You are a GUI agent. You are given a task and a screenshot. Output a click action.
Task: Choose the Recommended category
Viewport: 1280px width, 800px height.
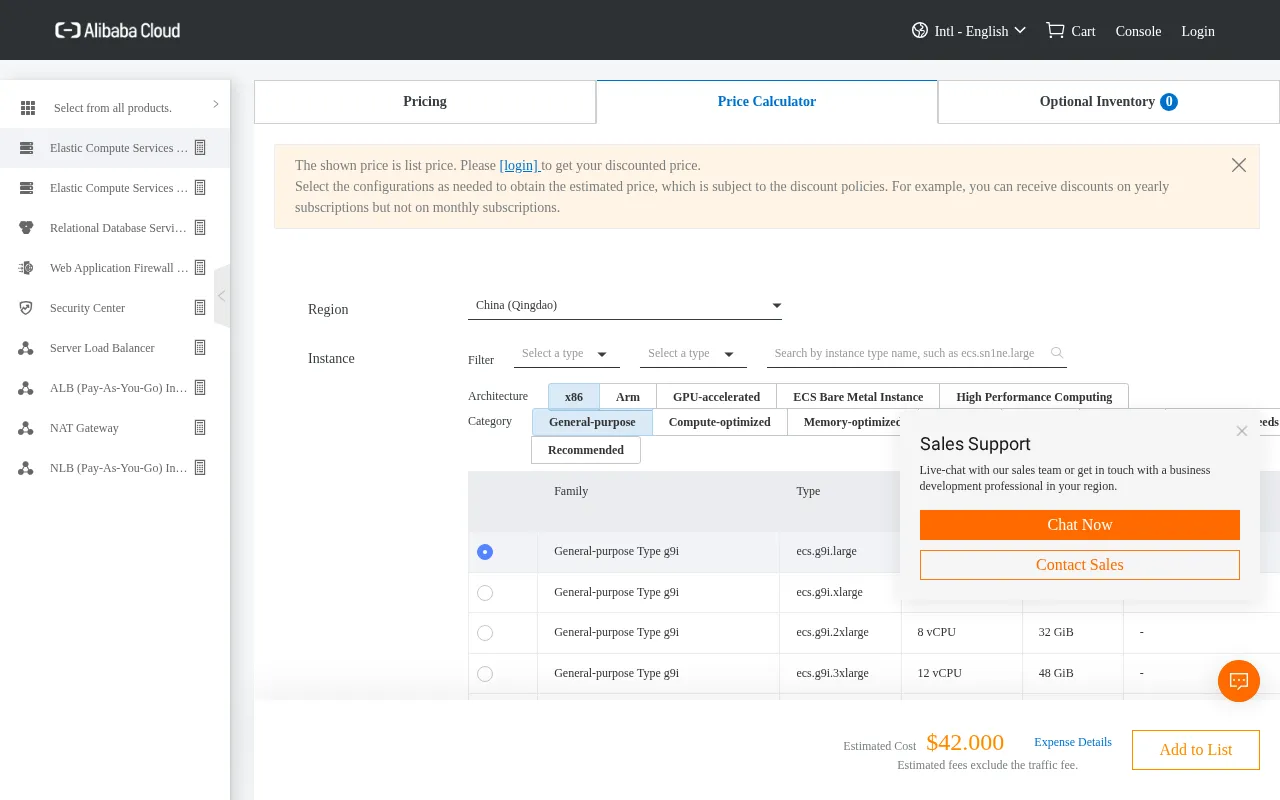point(586,450)
